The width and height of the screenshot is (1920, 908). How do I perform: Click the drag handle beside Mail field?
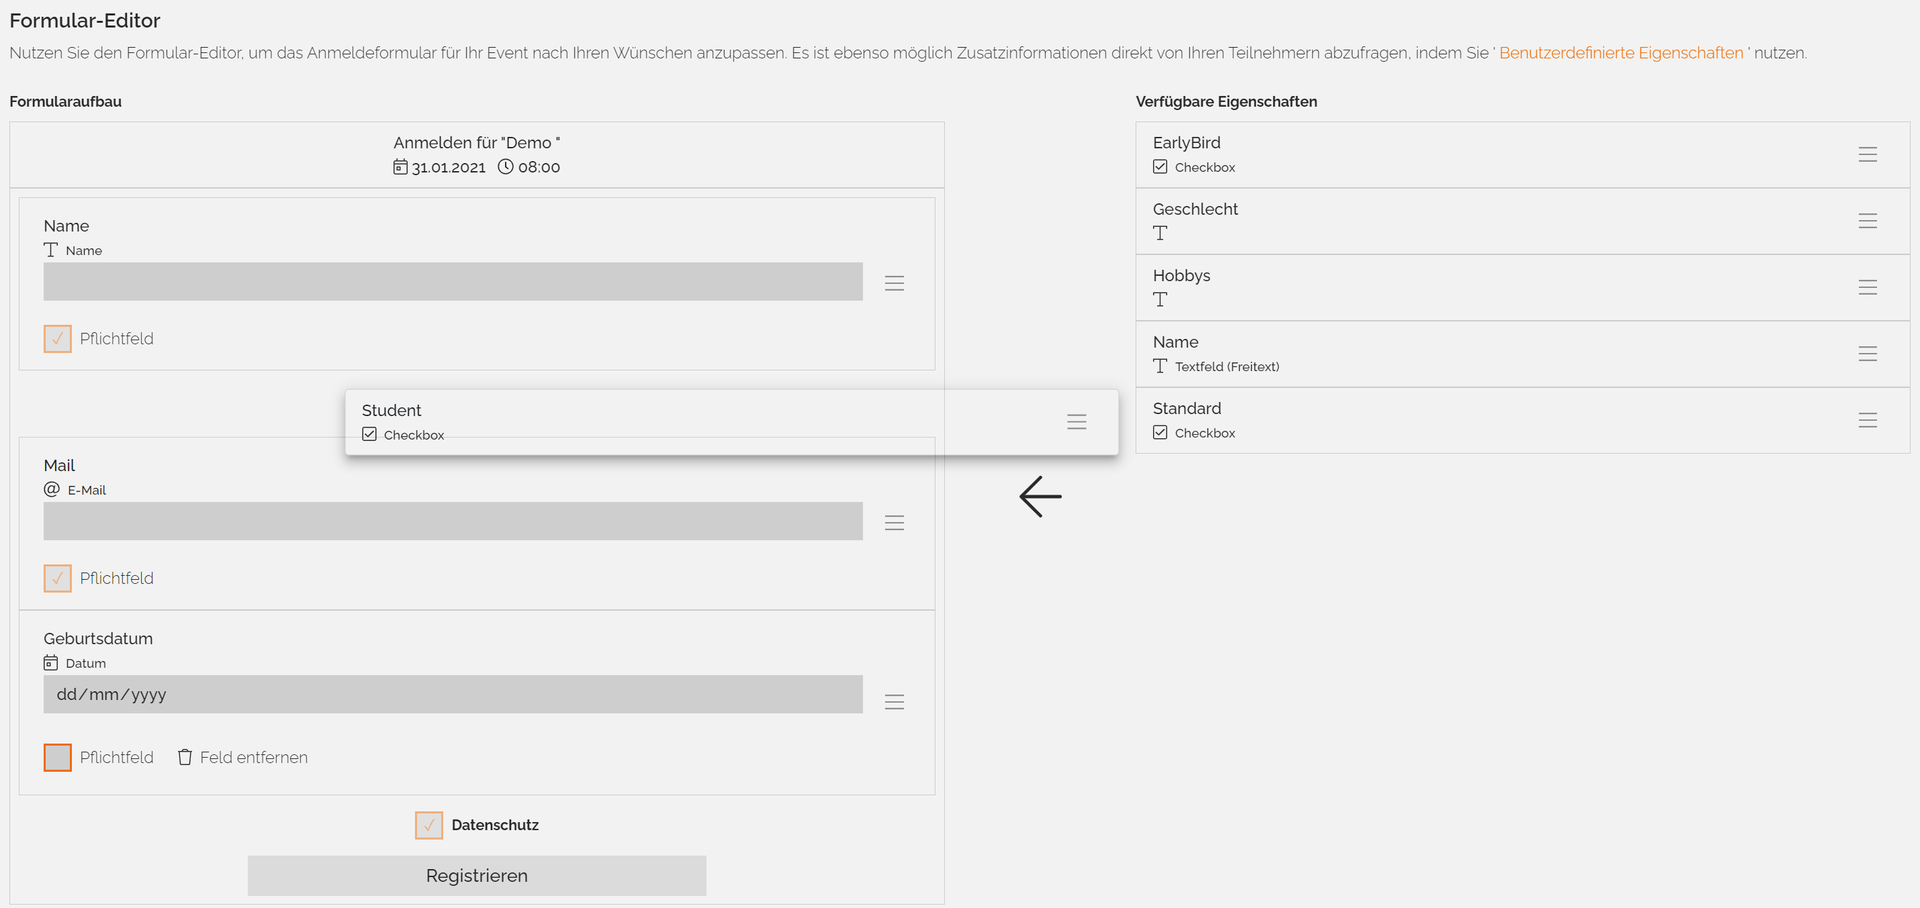(x=894, y=523)
